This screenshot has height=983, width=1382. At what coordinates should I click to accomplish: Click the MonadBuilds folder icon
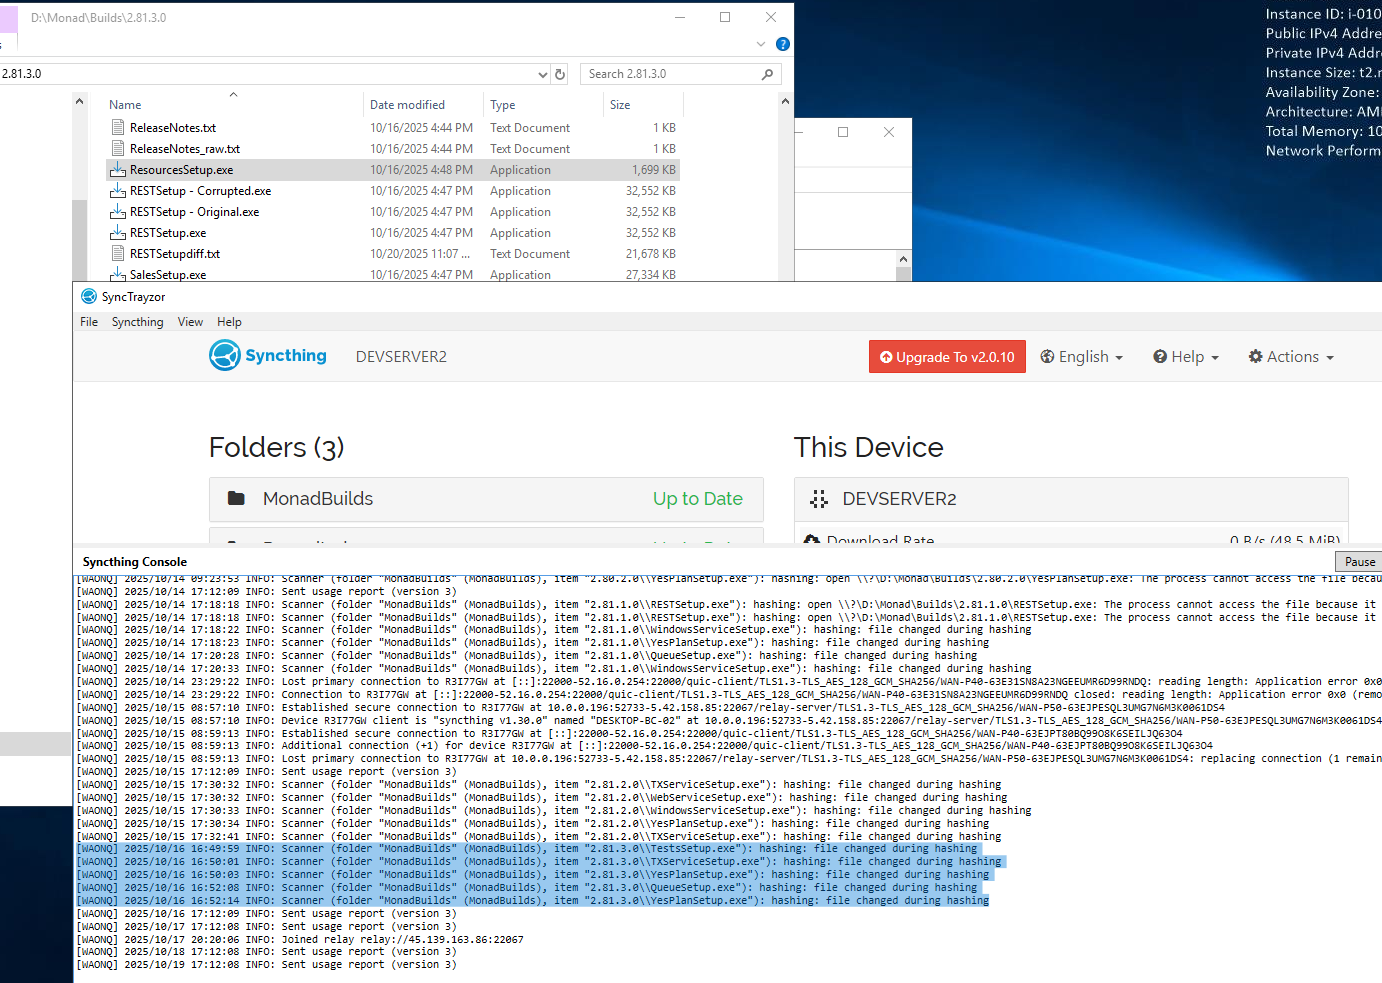237,498
